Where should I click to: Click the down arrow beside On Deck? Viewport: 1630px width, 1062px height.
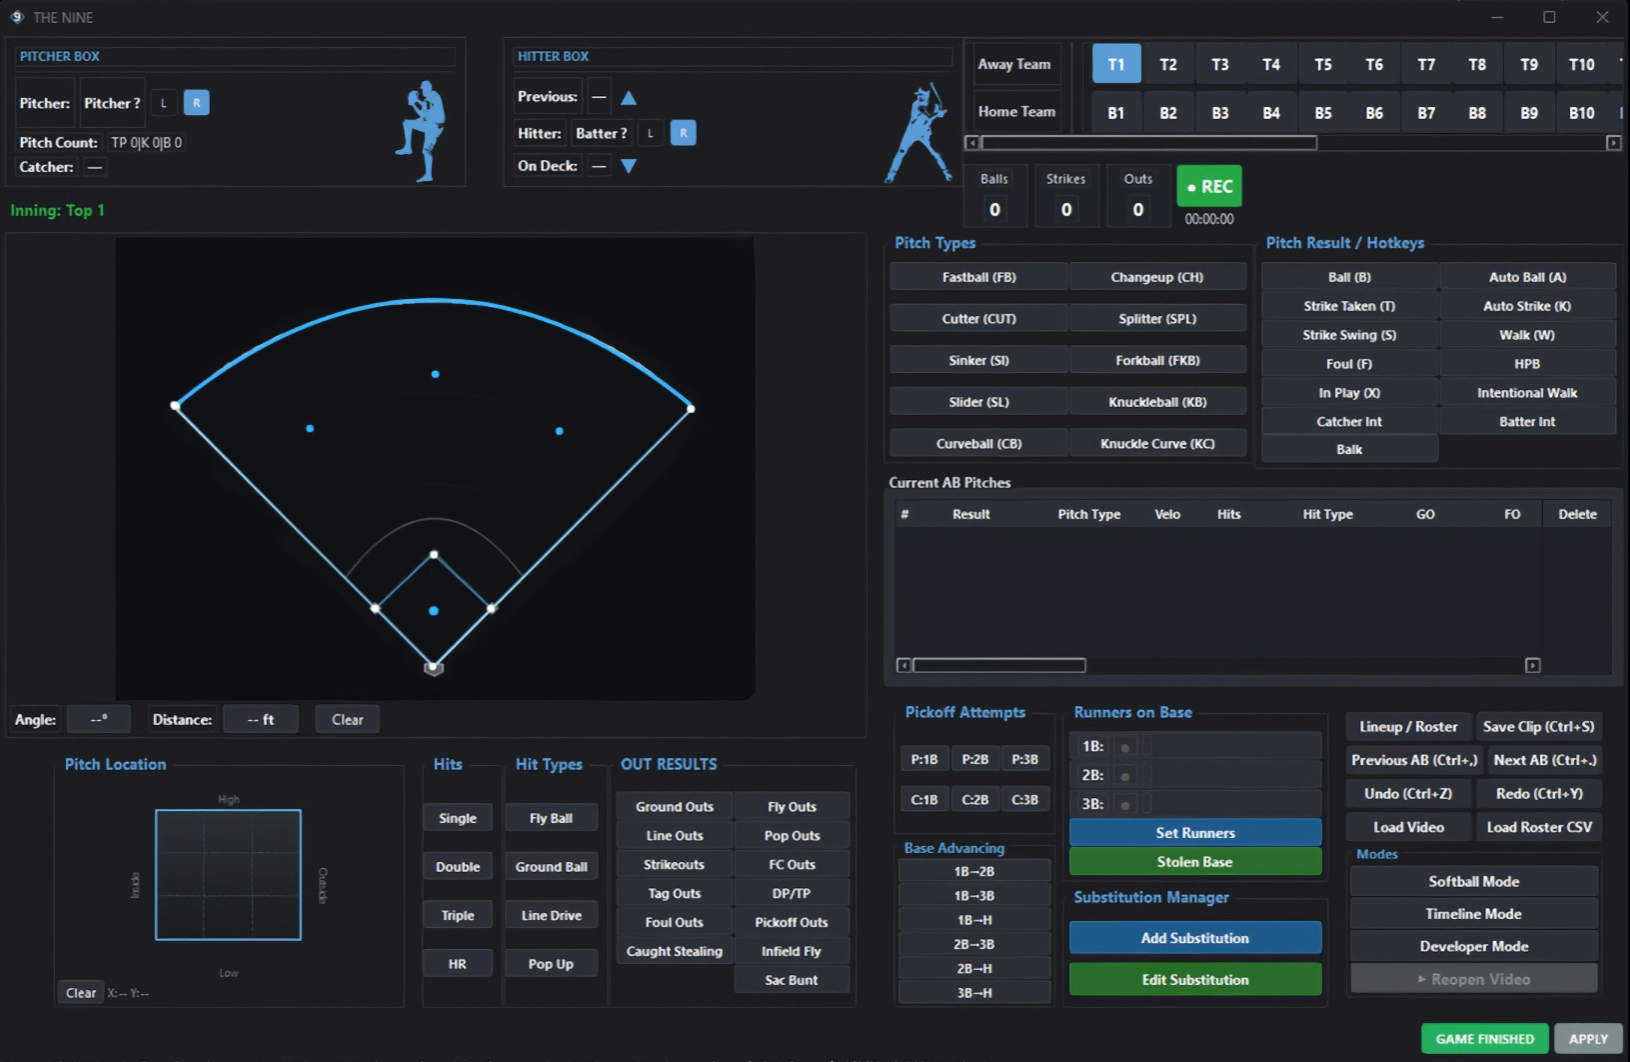[628, 166]
